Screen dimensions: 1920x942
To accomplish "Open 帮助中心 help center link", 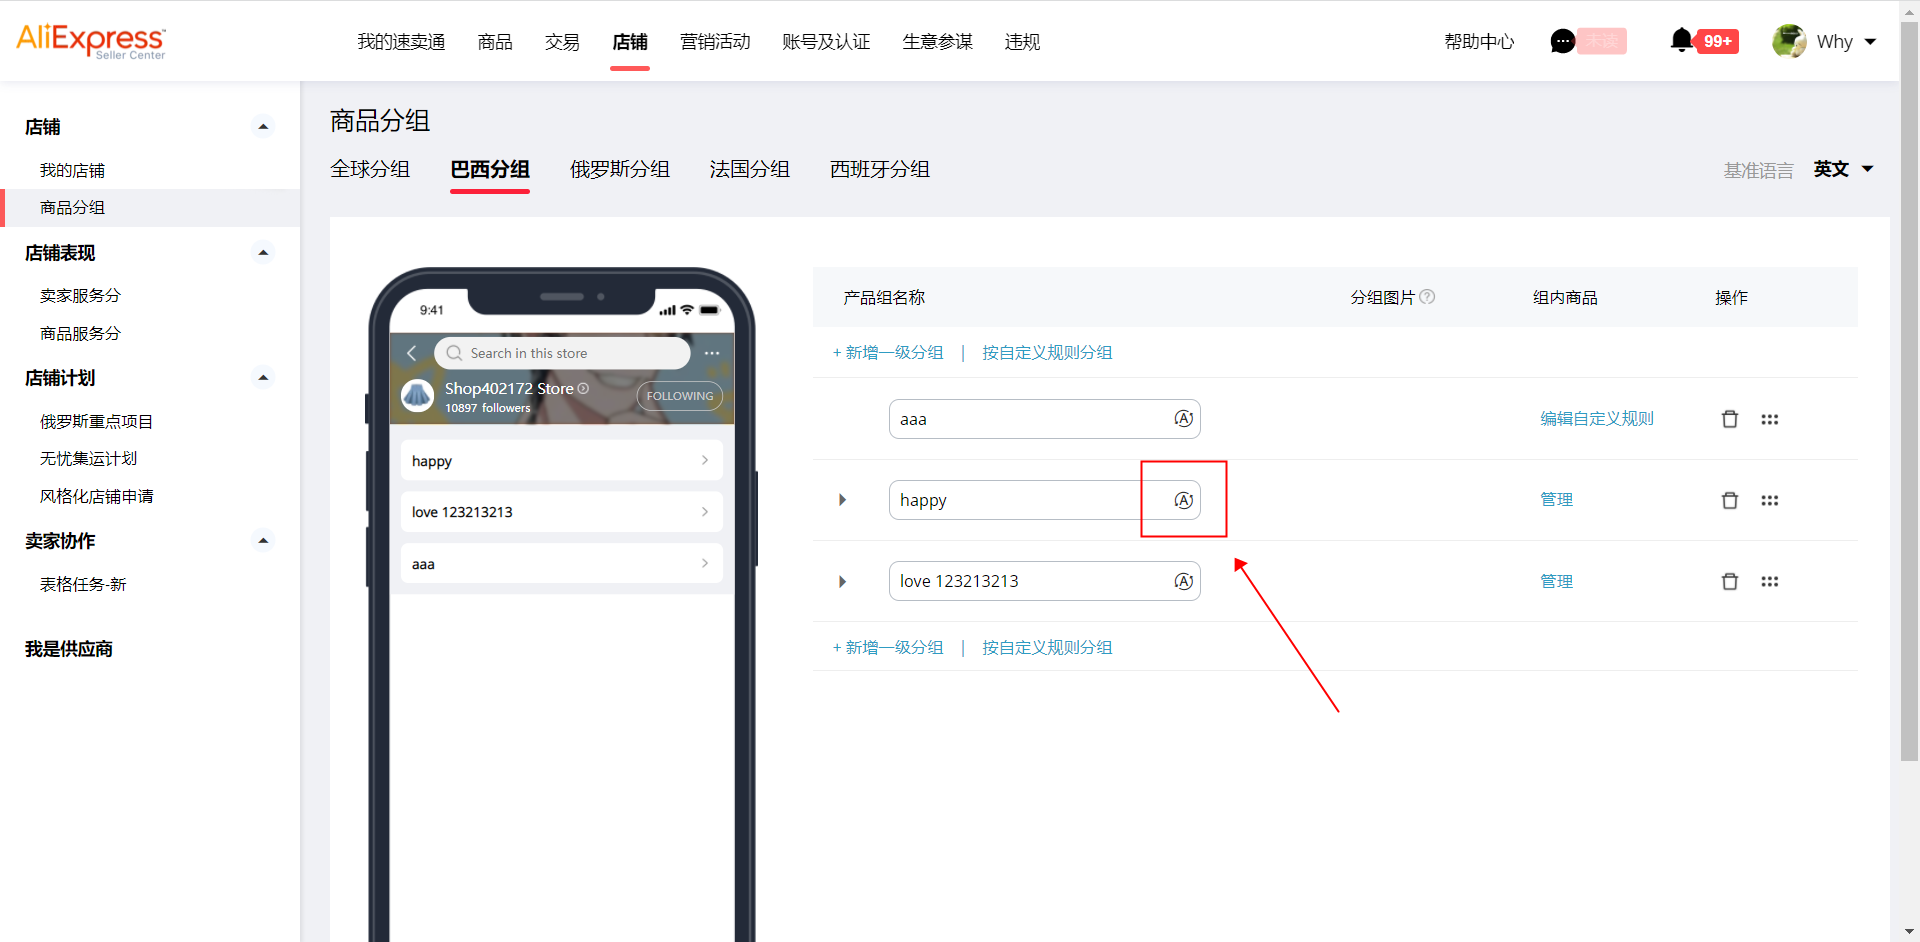I will point(1479,42).
